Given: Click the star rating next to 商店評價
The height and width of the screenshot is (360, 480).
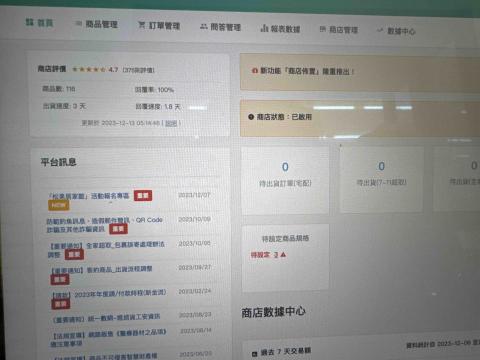Looking at the screenshot, I should click(89, 69).
